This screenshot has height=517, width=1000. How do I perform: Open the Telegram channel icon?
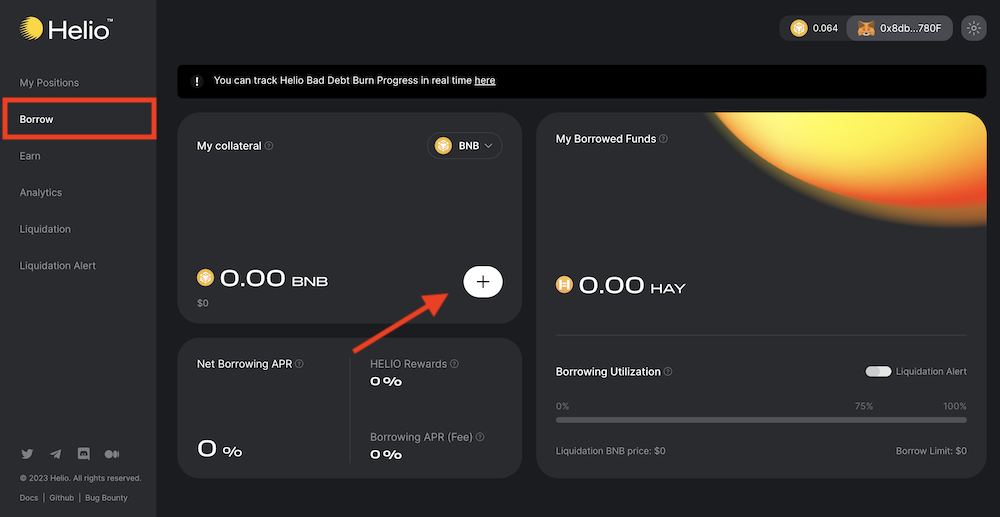click(x=56, y=454)
